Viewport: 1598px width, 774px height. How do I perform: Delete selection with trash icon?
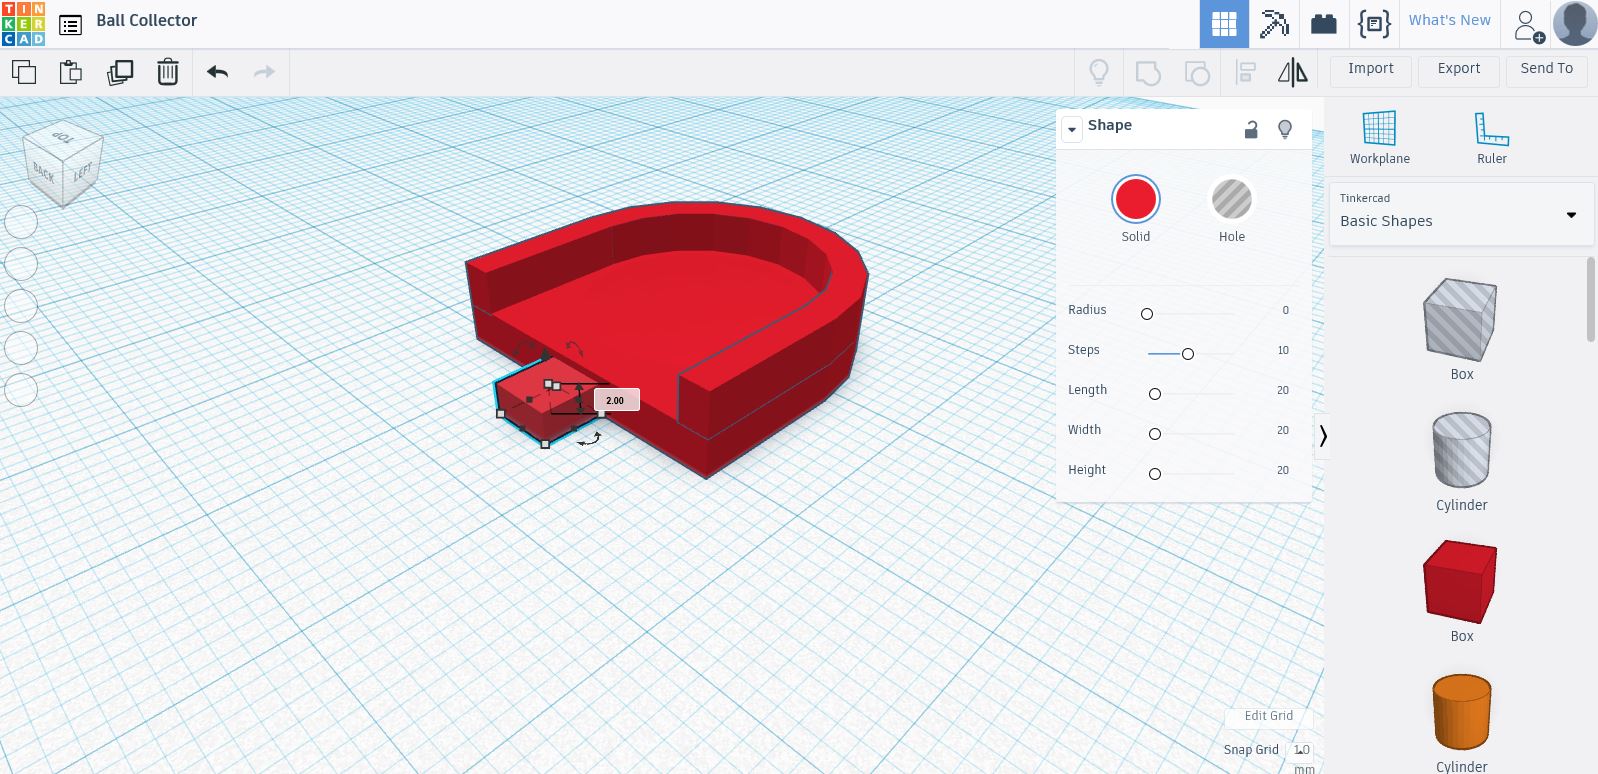[x=168, y=72]
